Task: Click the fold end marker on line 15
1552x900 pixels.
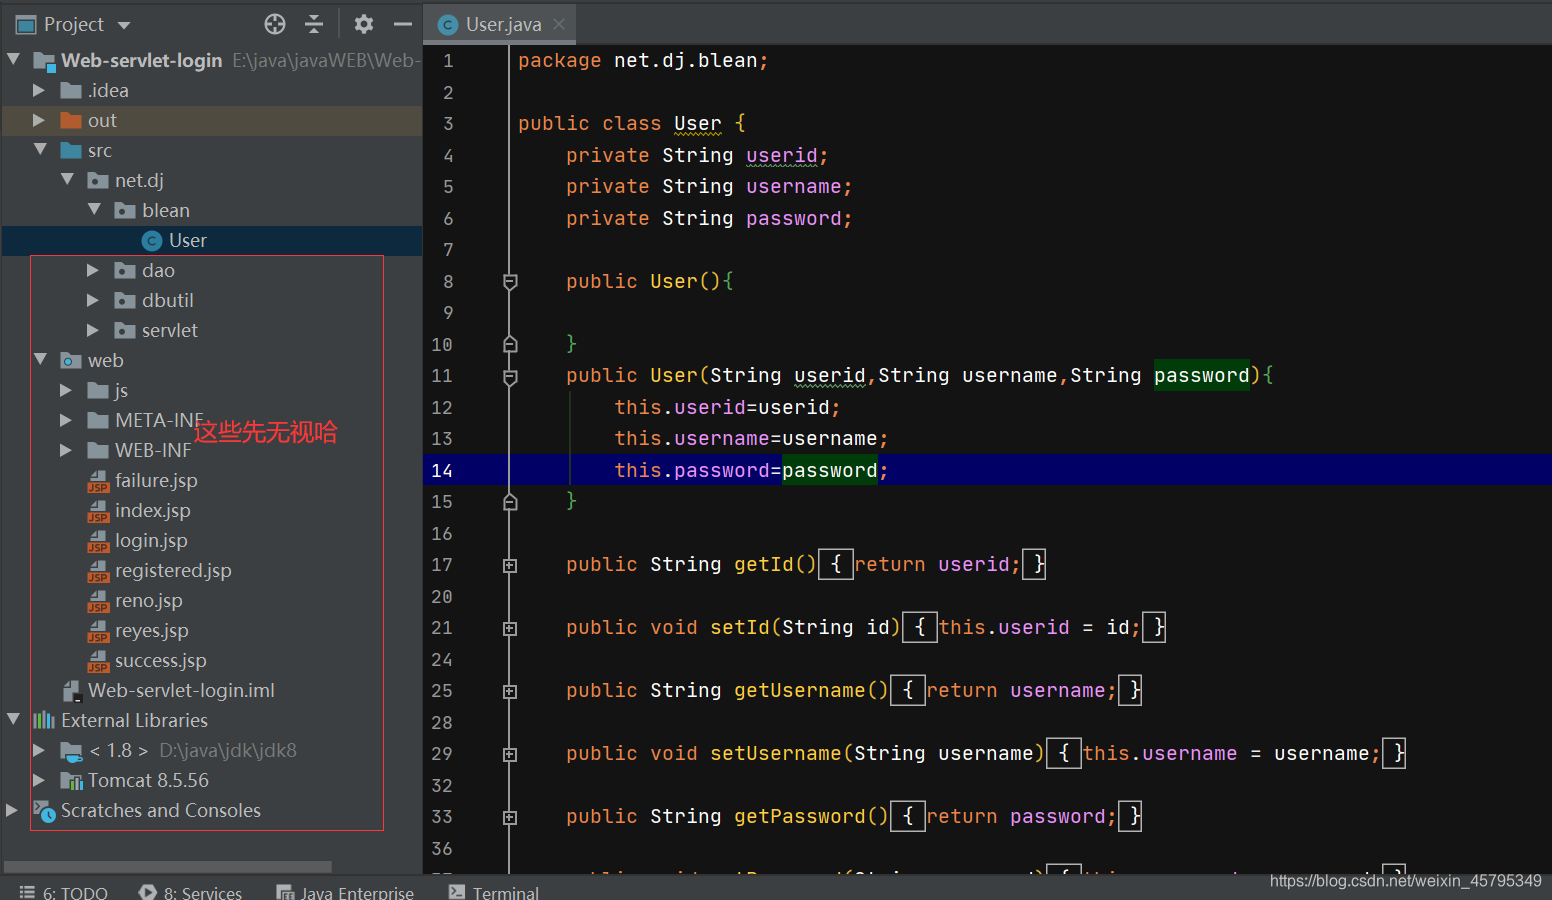Action: point(510,501)
